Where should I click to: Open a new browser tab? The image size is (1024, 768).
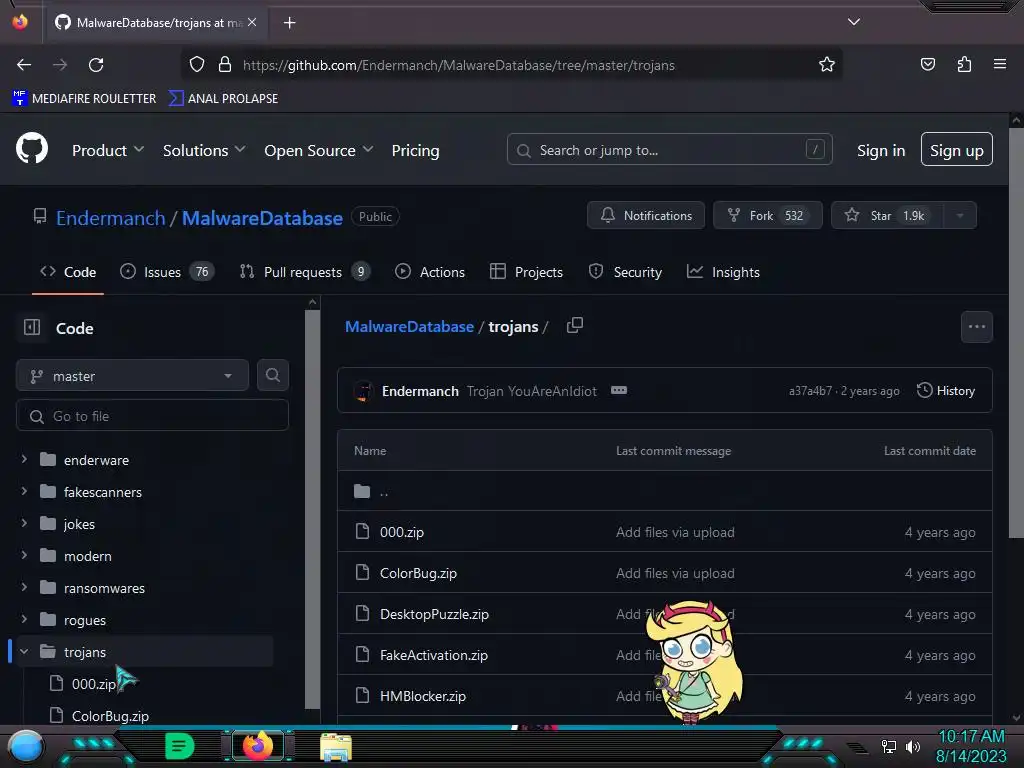click(289, 23)
